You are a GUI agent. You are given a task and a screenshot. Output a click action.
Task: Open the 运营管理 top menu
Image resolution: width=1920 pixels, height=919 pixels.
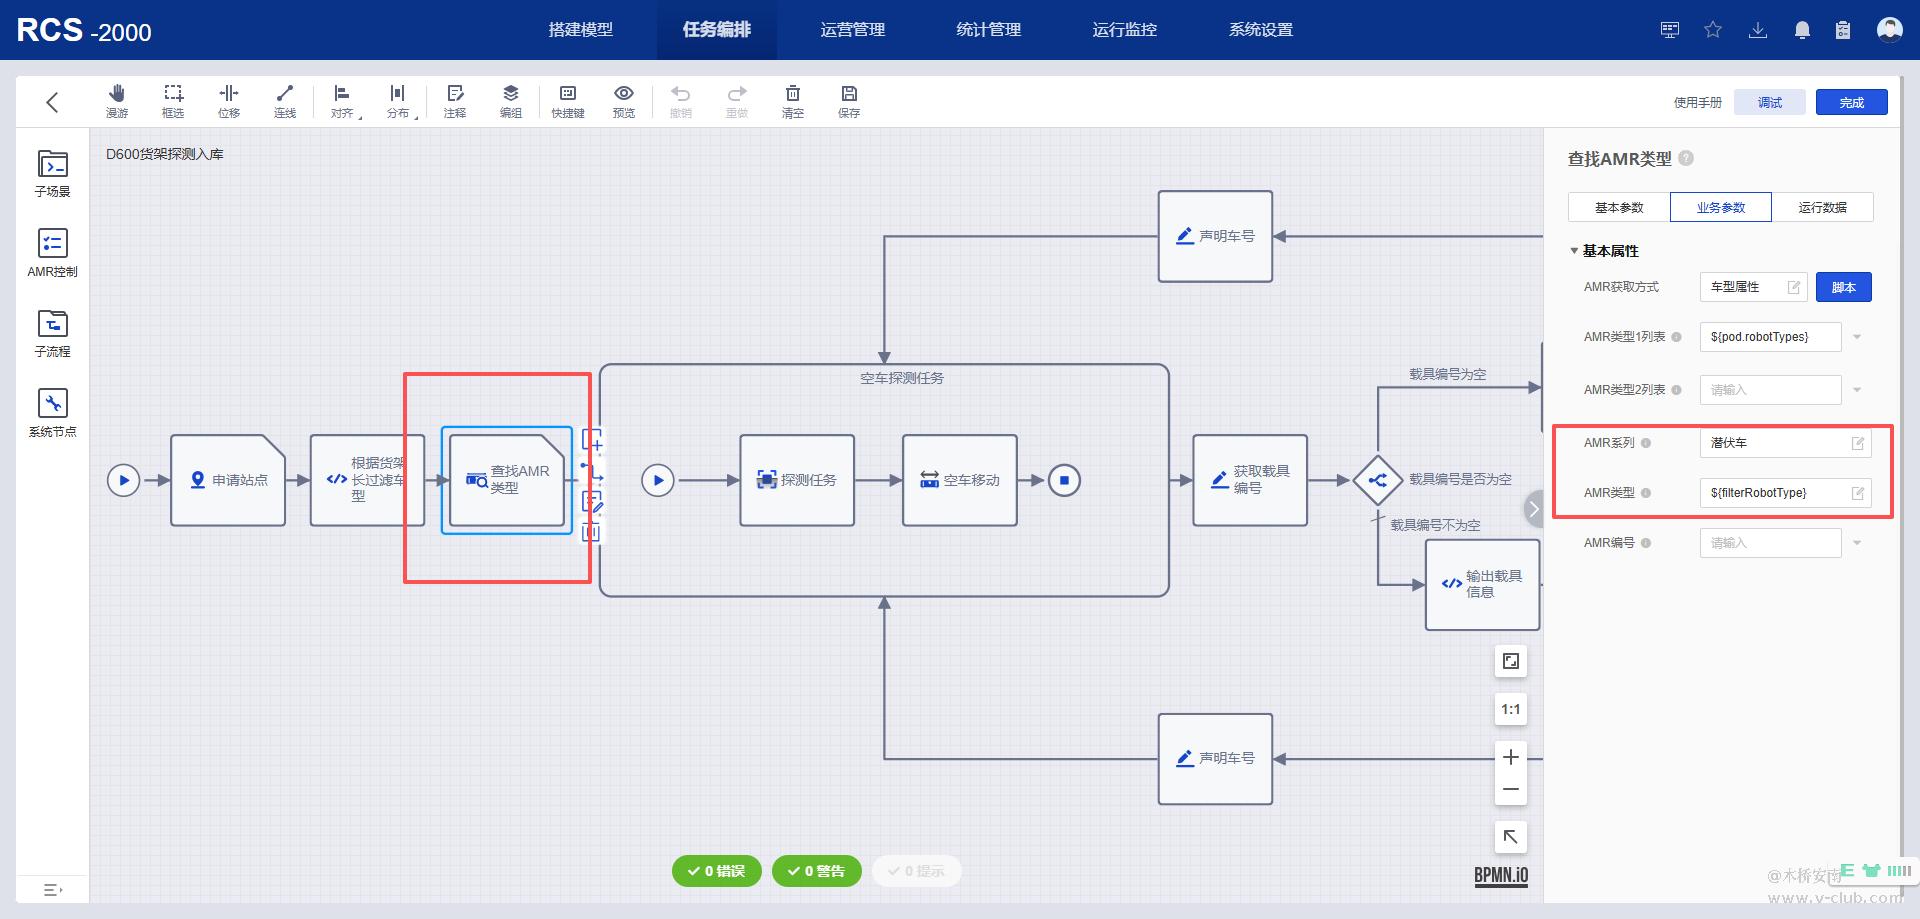[852, 30]
